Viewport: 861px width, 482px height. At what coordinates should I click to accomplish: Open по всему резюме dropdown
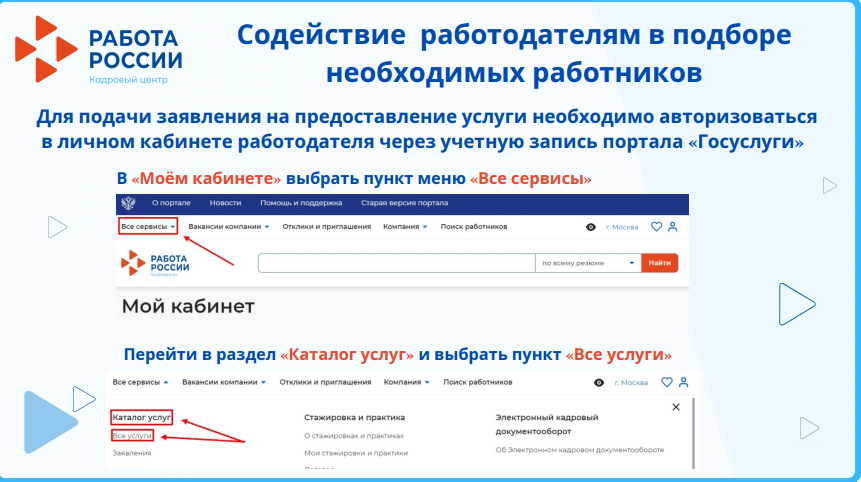[588, 263]
